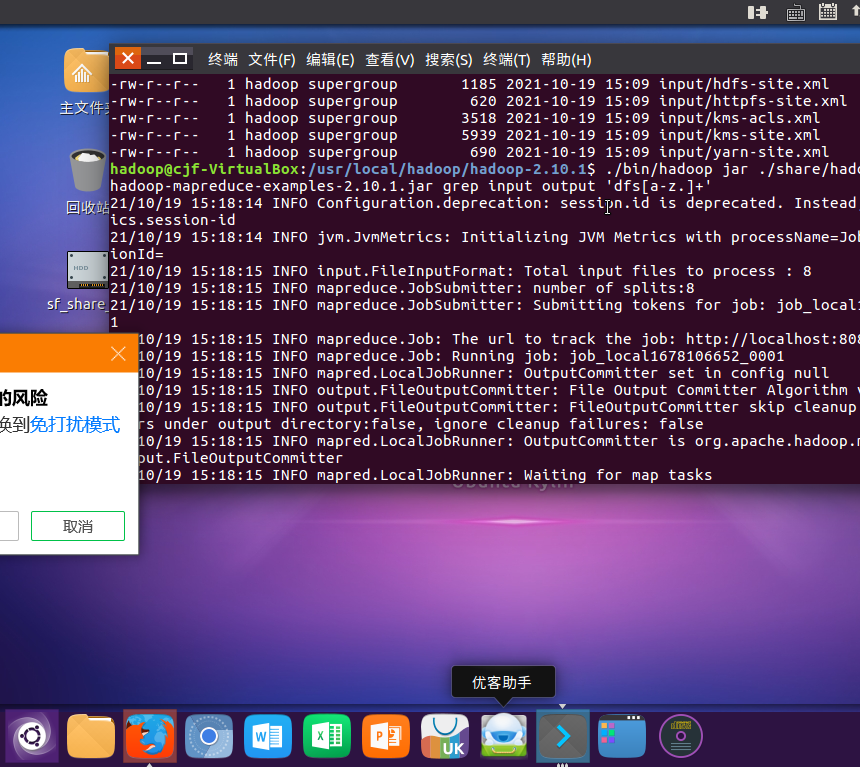Click the input/httpfs-site.xml line

coord(478,101)
